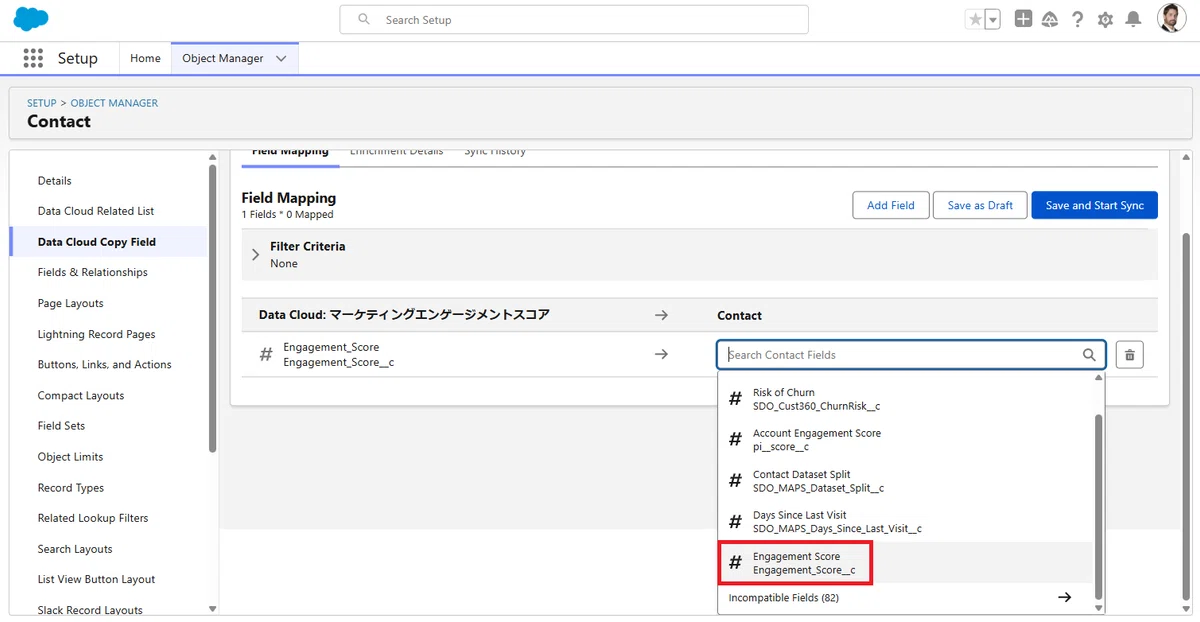Choose the Contact Dataset Split option
The image size is (1200, 622).
tap(907, 481)
